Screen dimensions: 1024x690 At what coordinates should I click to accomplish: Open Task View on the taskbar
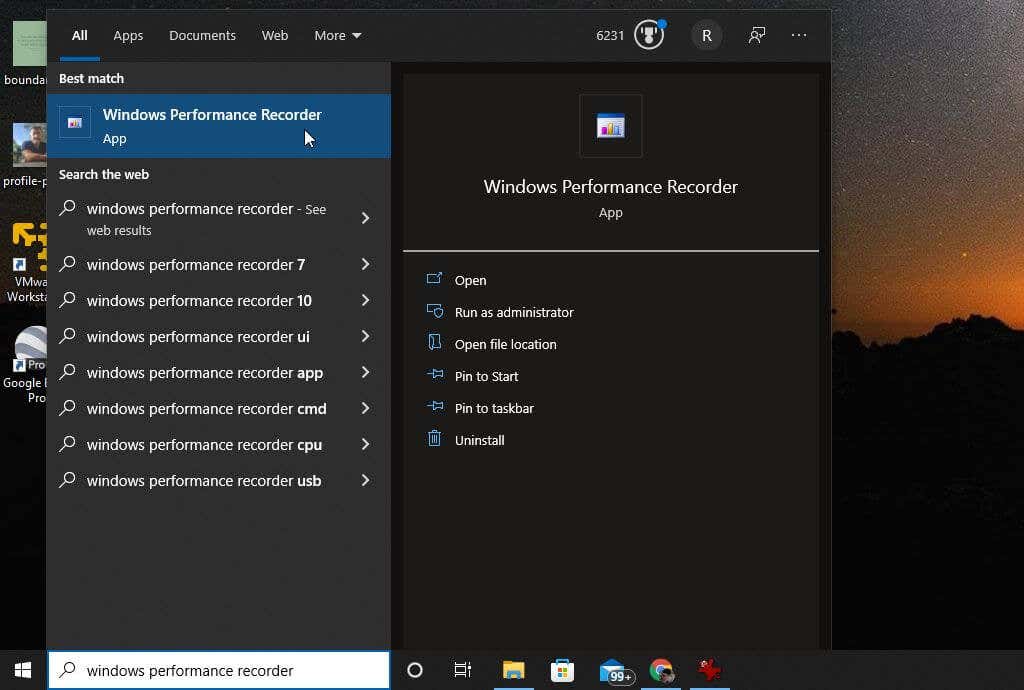pyautogui.click(x=462, y=670)
